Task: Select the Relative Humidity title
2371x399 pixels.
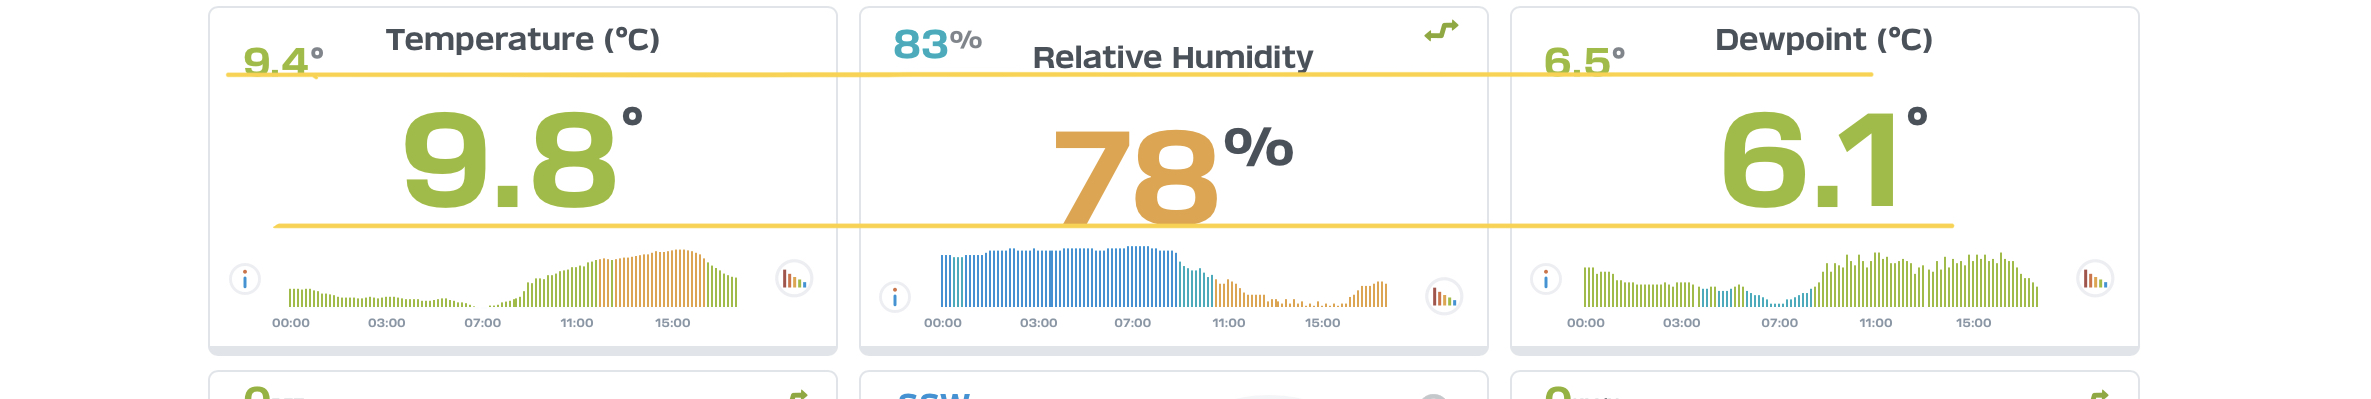Action: pyautogui.click(x=1173, y=57)
